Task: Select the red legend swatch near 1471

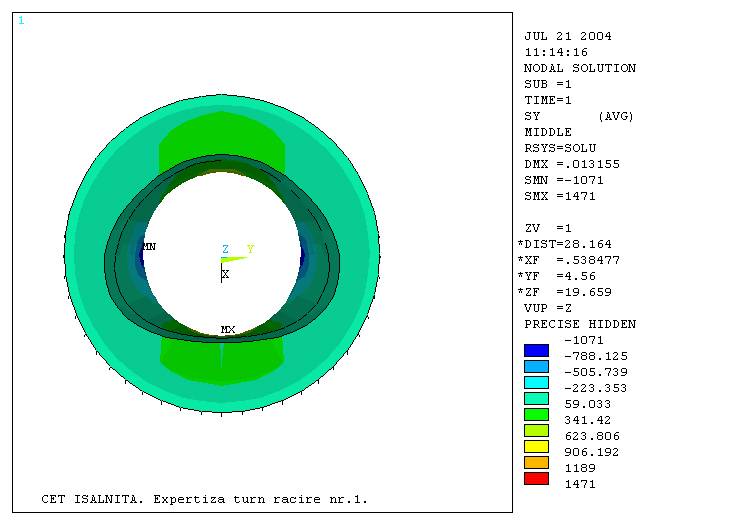Action: [536, 478]
